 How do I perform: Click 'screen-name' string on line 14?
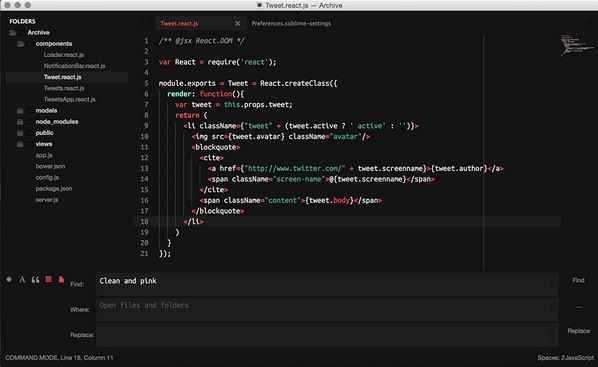coord(299,179)
